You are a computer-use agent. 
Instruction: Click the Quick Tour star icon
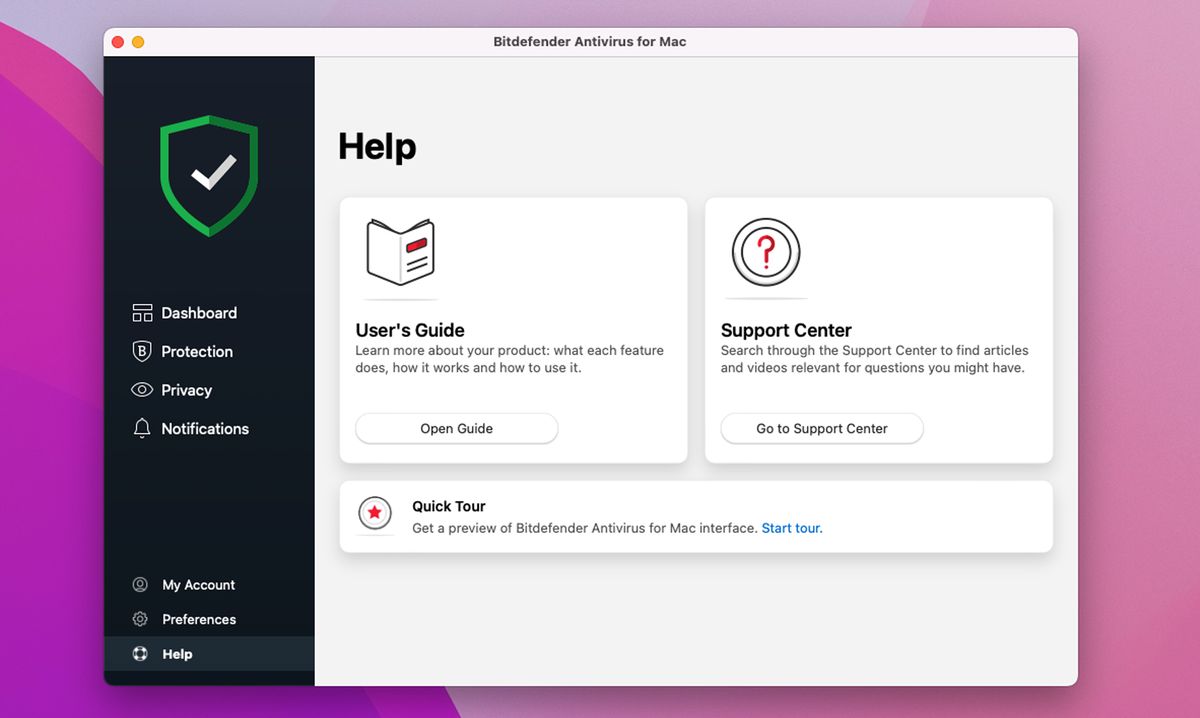point(375,514)
